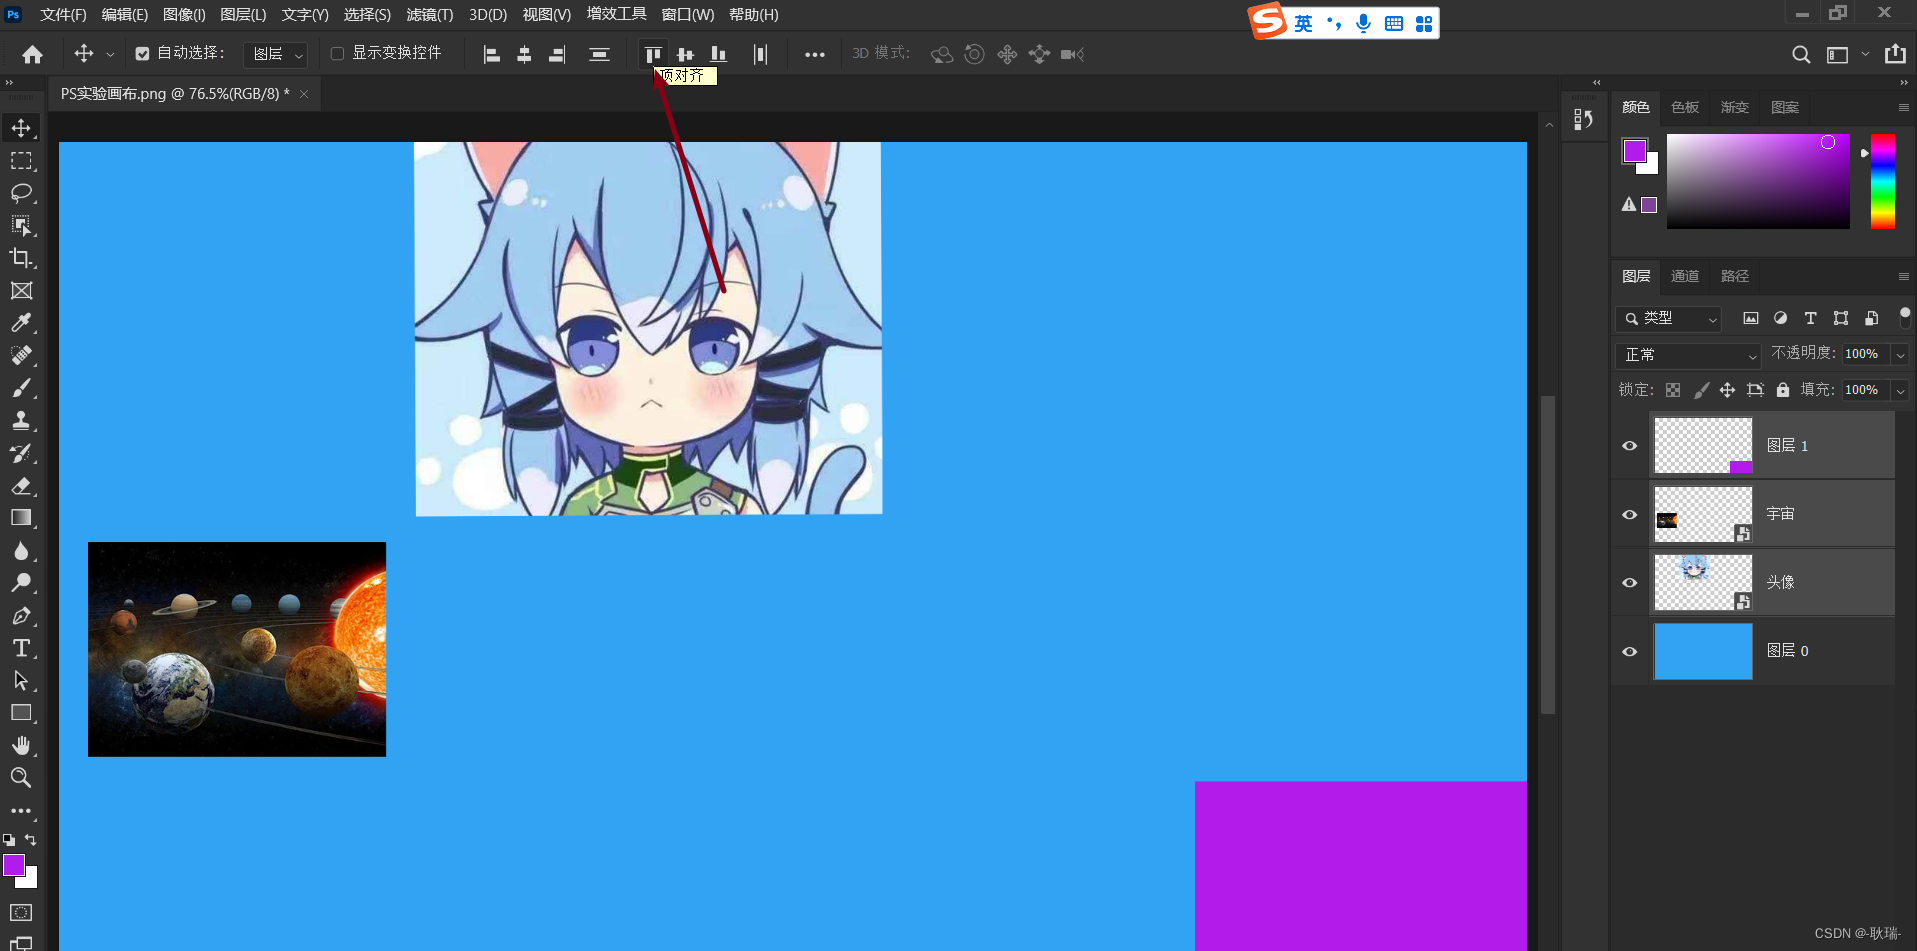This screenshot has width=1917, height=951.
Task: Open the 文件(F) menu
Action: (x=63, y=15)
